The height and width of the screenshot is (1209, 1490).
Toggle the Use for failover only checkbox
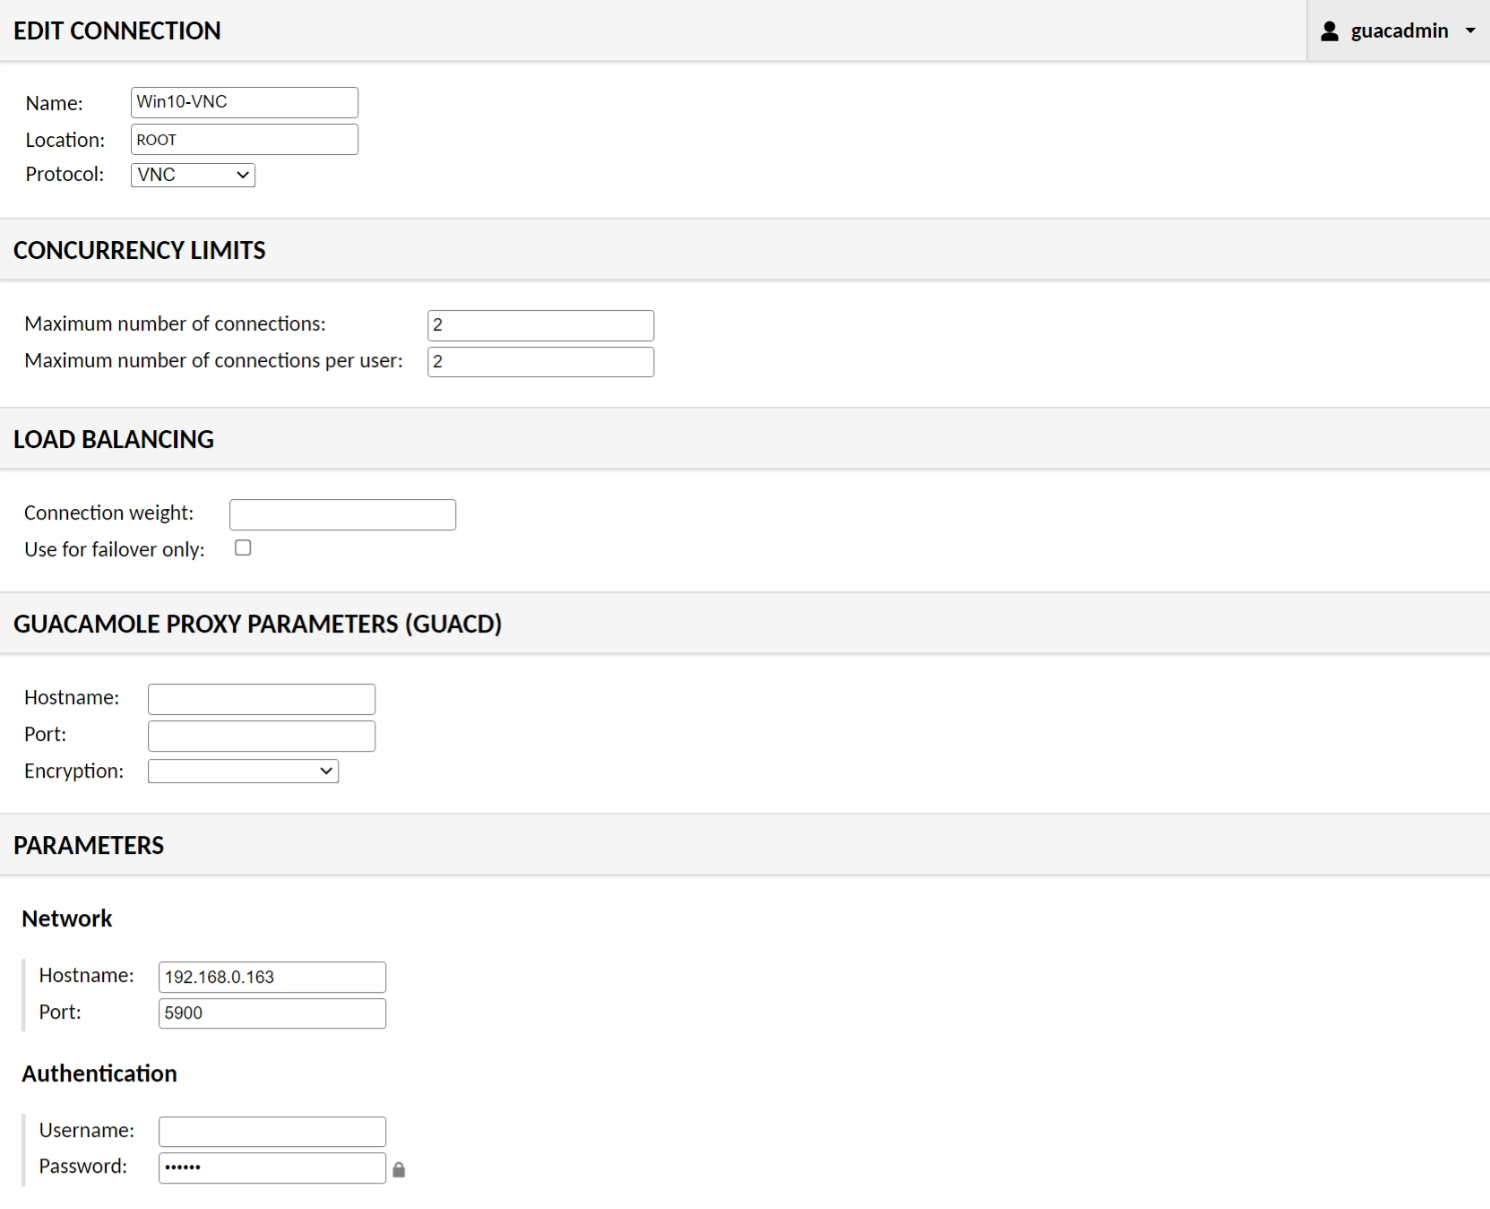(243, 548)
